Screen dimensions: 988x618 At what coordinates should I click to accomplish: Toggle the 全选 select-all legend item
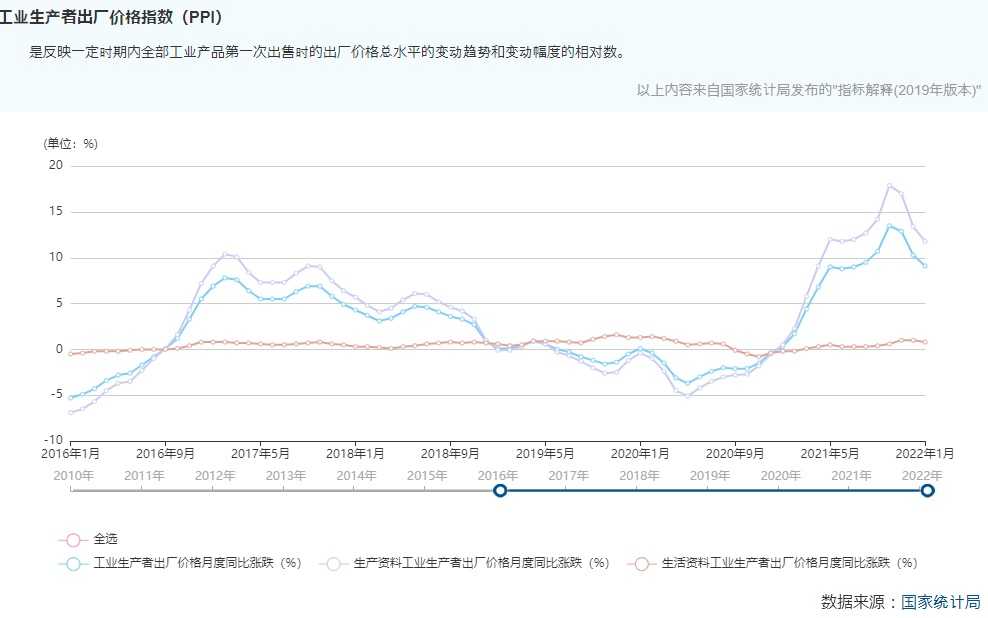point(71,539)
